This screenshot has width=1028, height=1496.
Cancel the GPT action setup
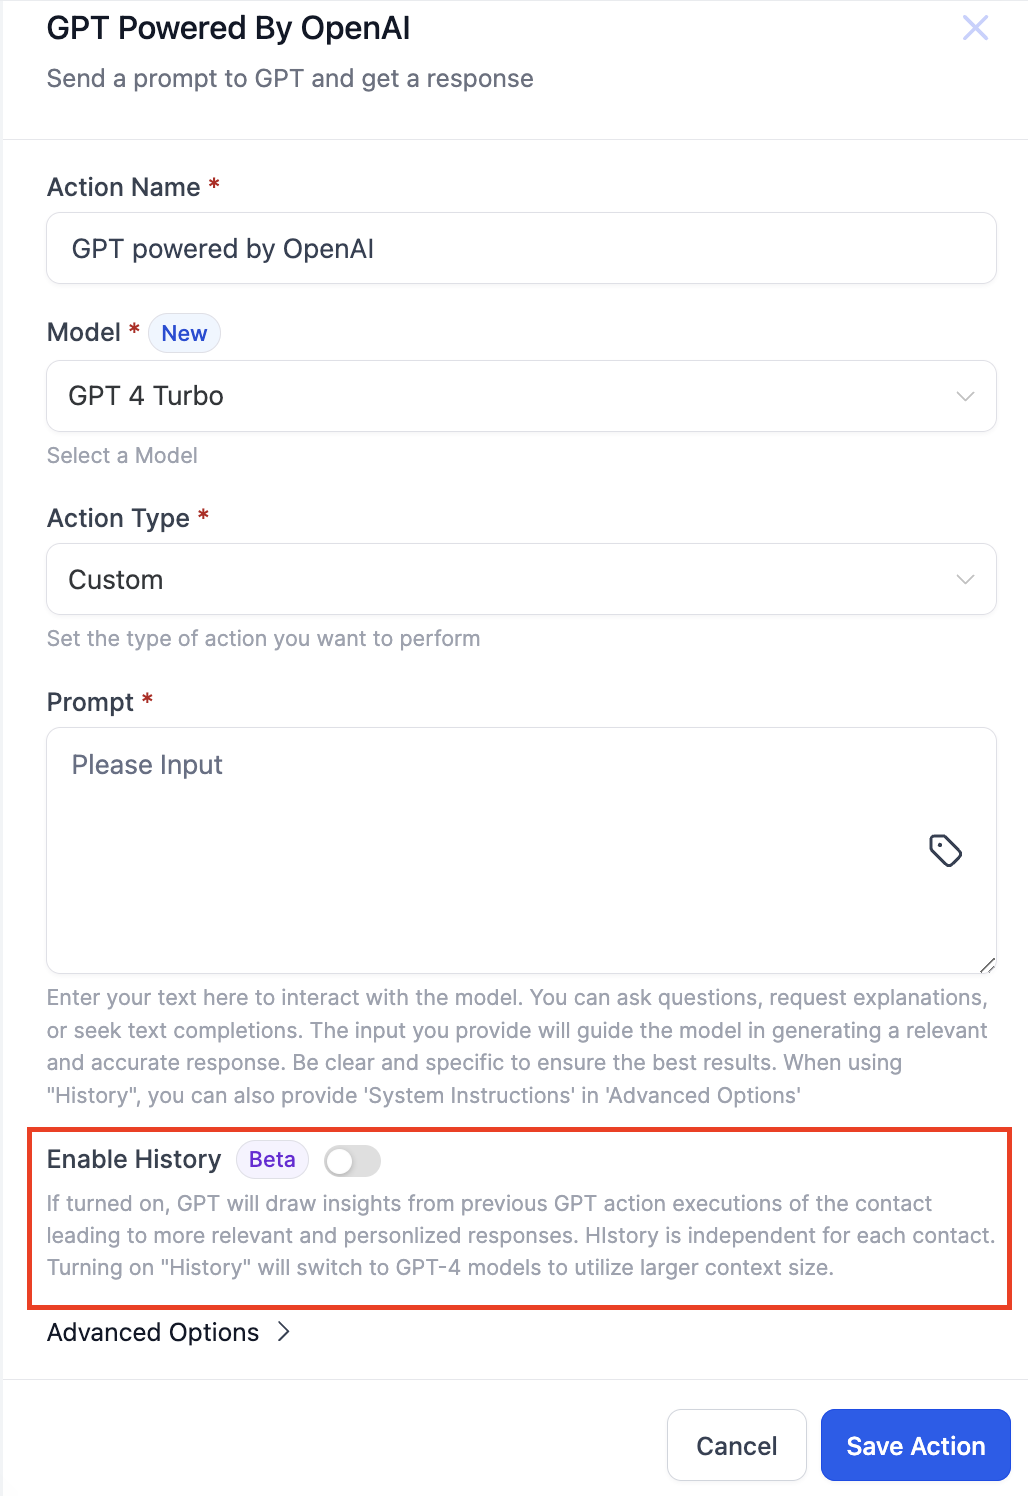coord(736,1445)
